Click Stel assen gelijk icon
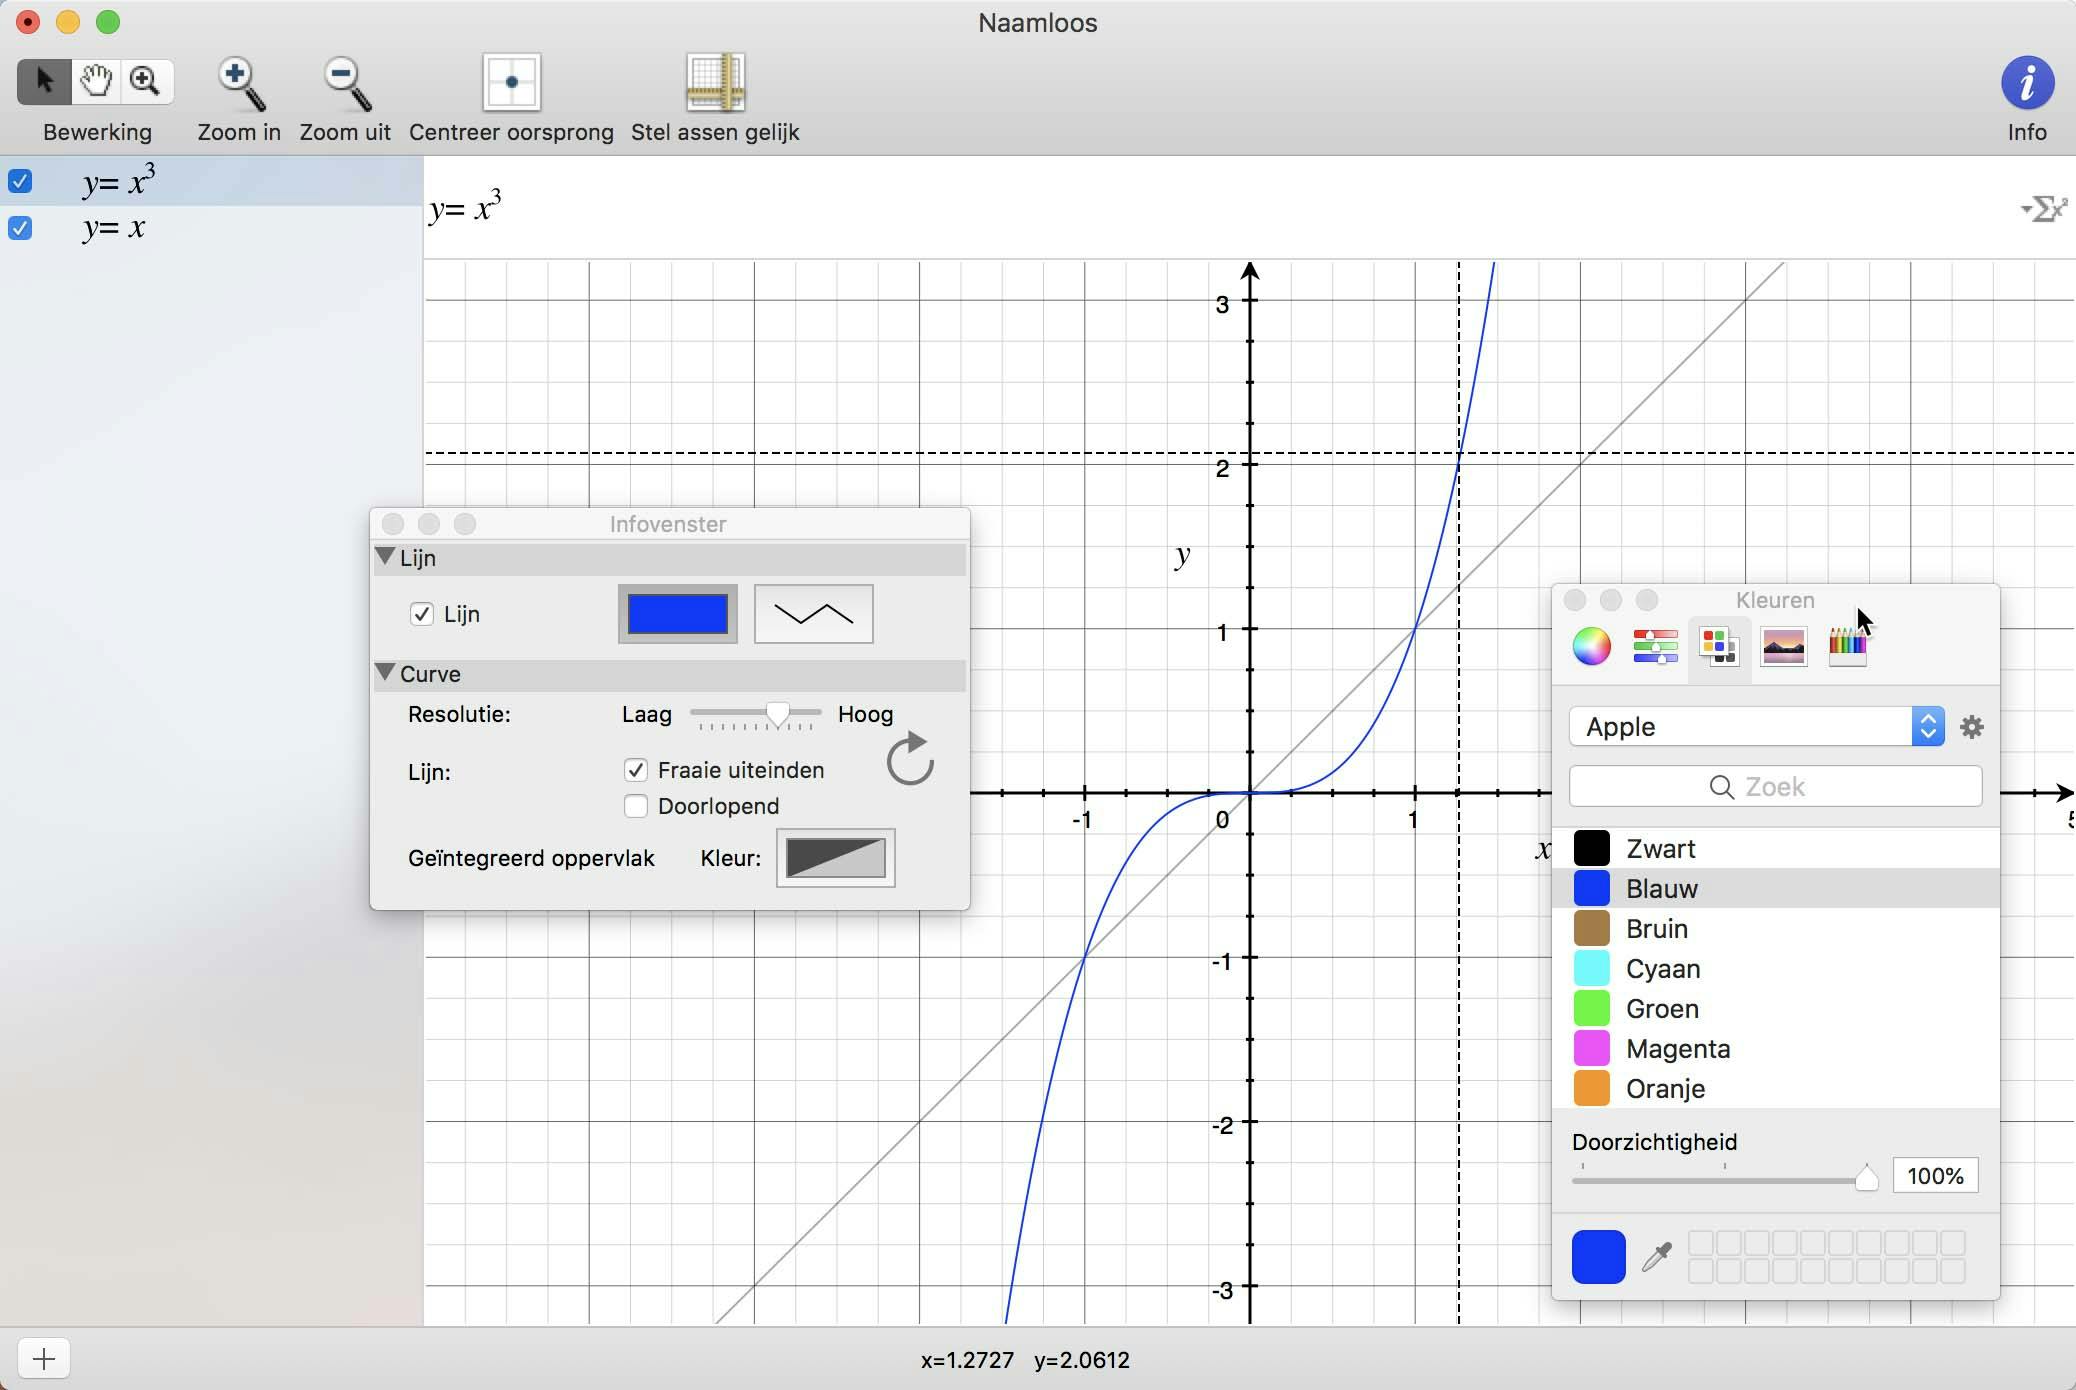 [715, 82]
